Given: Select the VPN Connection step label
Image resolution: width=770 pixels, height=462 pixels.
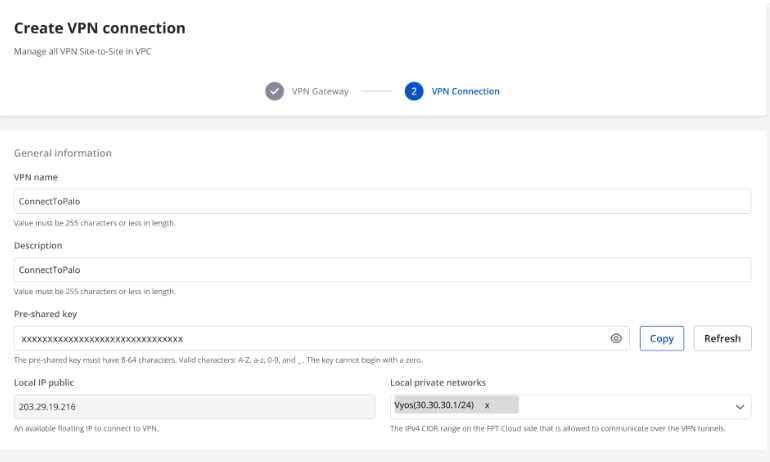Looking at the screenshot, I should [465, 91].
